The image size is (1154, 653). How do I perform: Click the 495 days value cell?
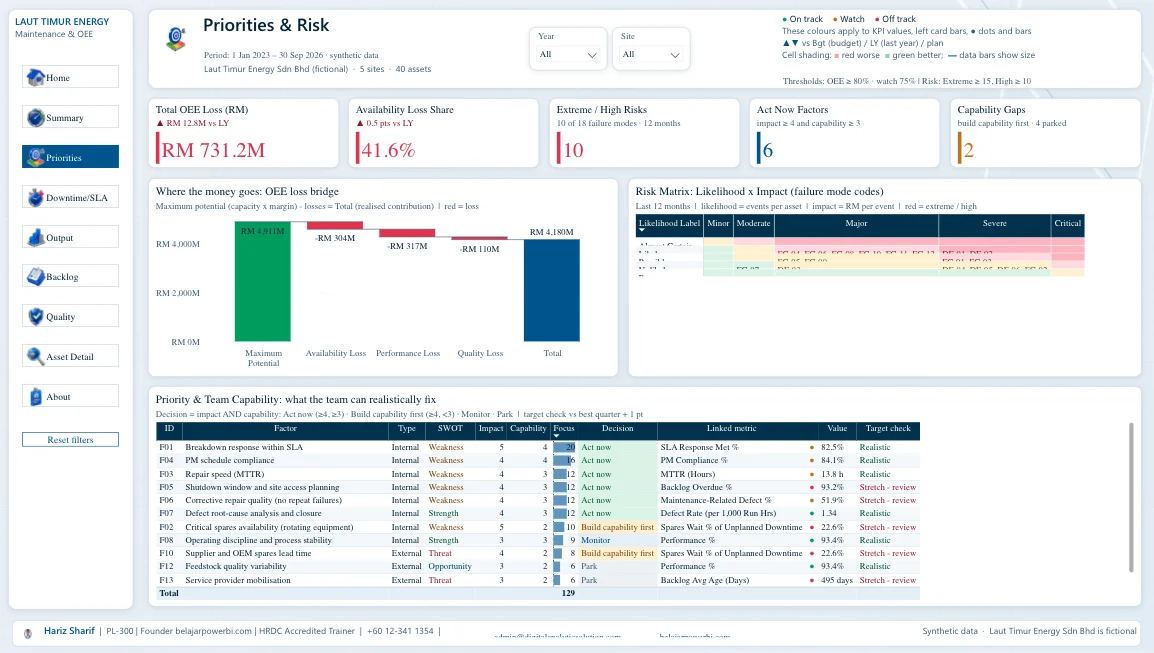point(837,580)
